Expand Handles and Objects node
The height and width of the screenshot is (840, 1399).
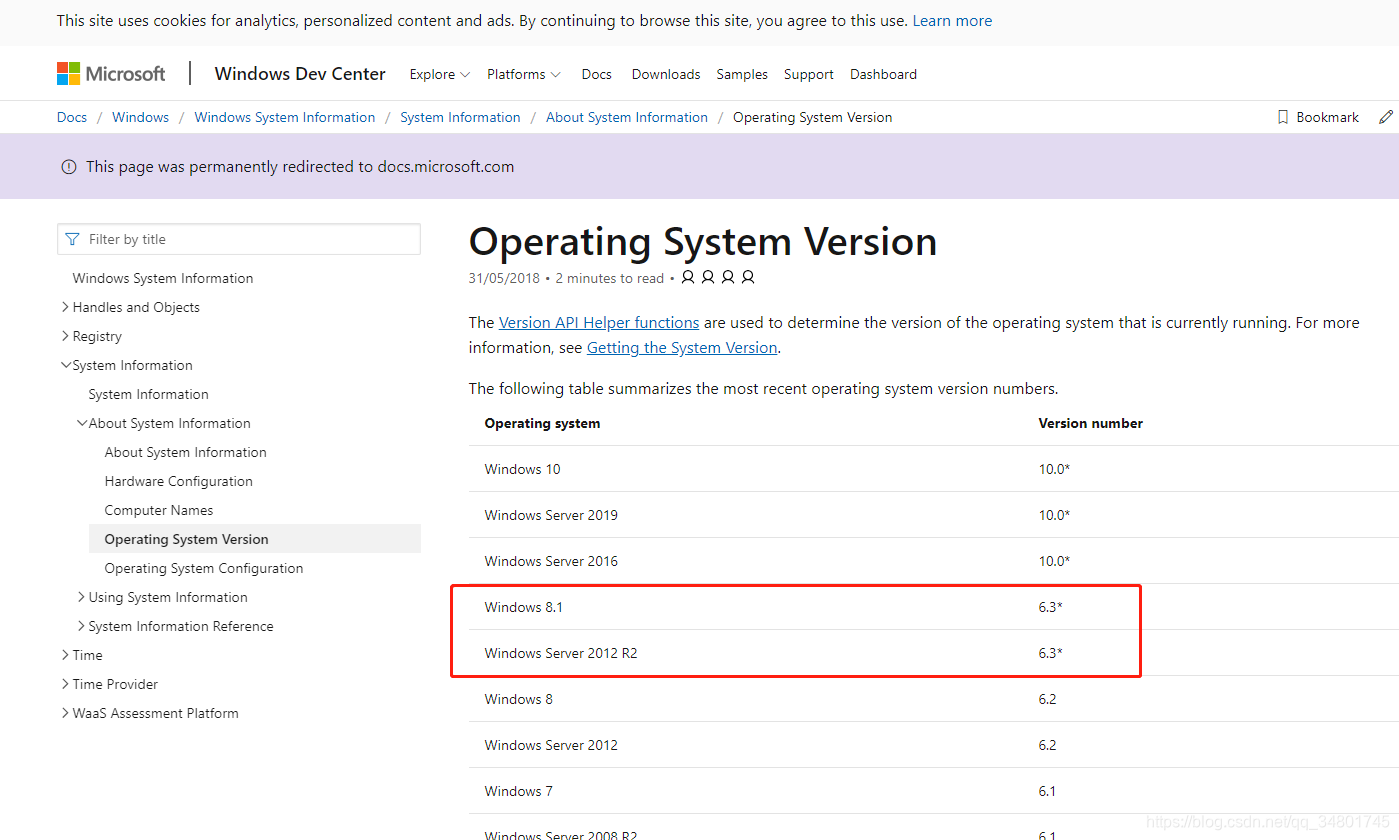click(66, 307)
